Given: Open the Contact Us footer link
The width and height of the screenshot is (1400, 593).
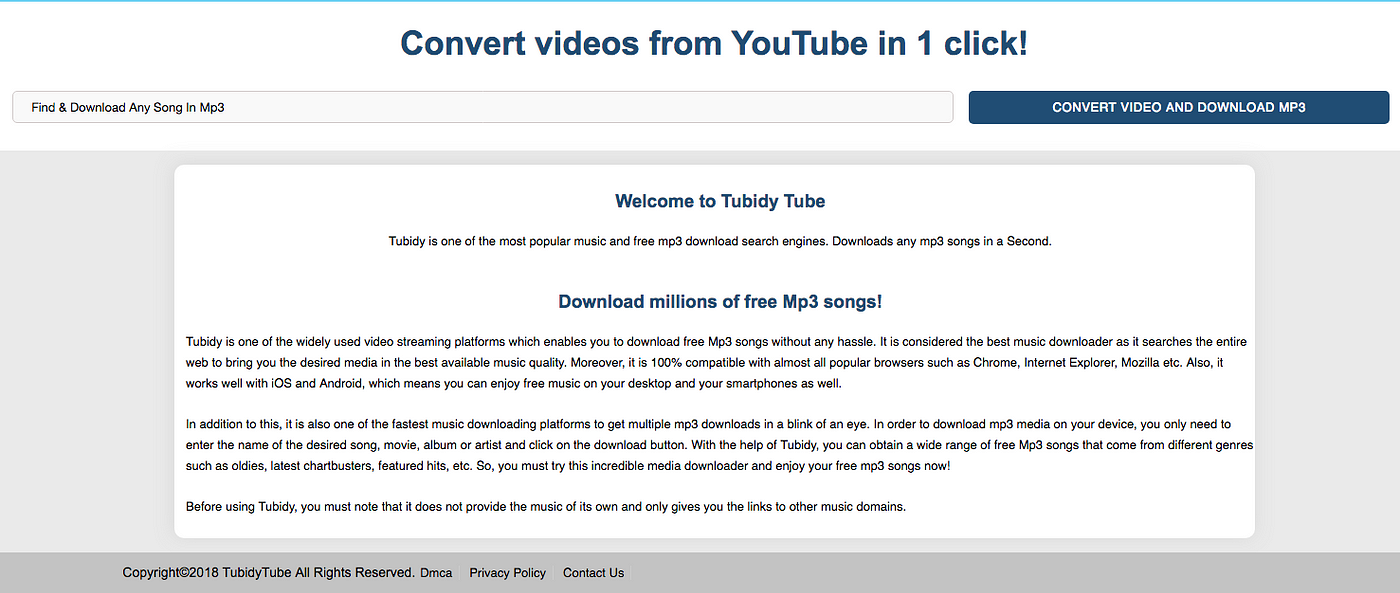Looking at the screenshot, I should pyautogui.click(x=593, y=573).
